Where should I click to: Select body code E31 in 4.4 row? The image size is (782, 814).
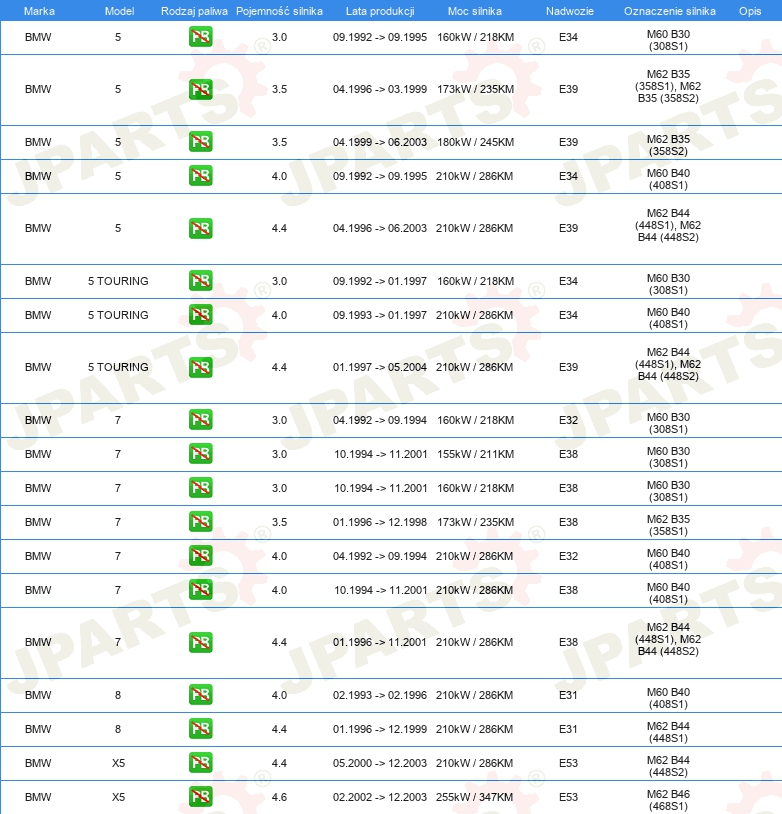568,729
